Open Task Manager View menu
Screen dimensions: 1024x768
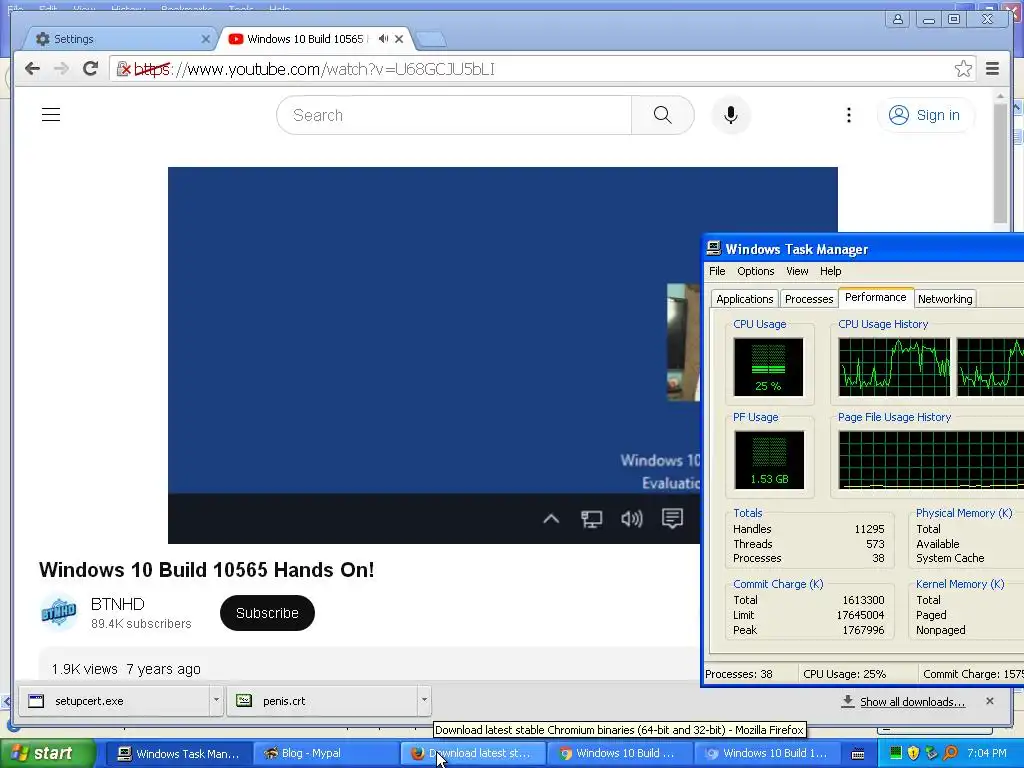tap(797, 271)
